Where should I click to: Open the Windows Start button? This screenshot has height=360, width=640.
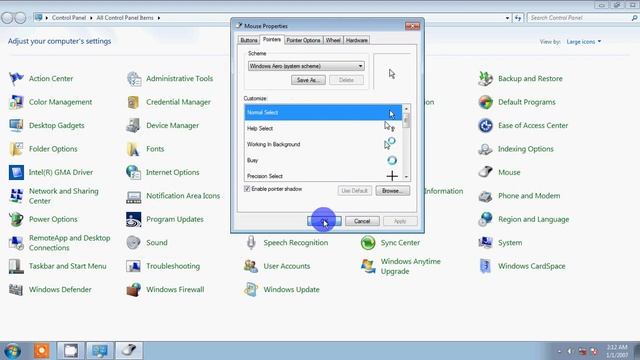[x=13, y=351]
